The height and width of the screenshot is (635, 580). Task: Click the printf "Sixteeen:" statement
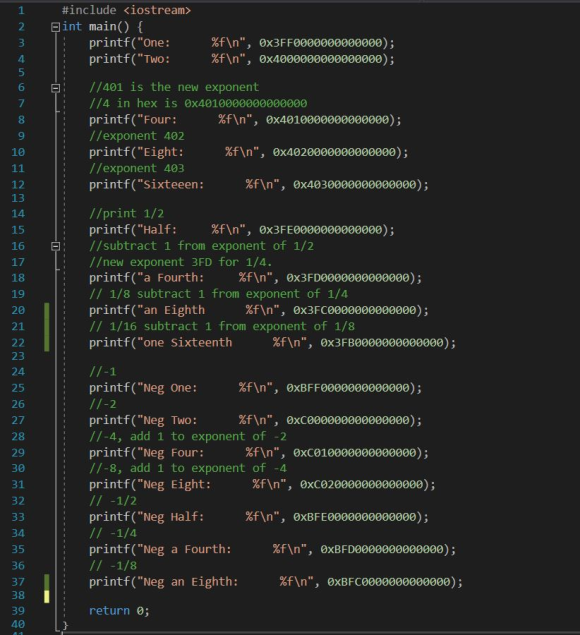[259, 185]
